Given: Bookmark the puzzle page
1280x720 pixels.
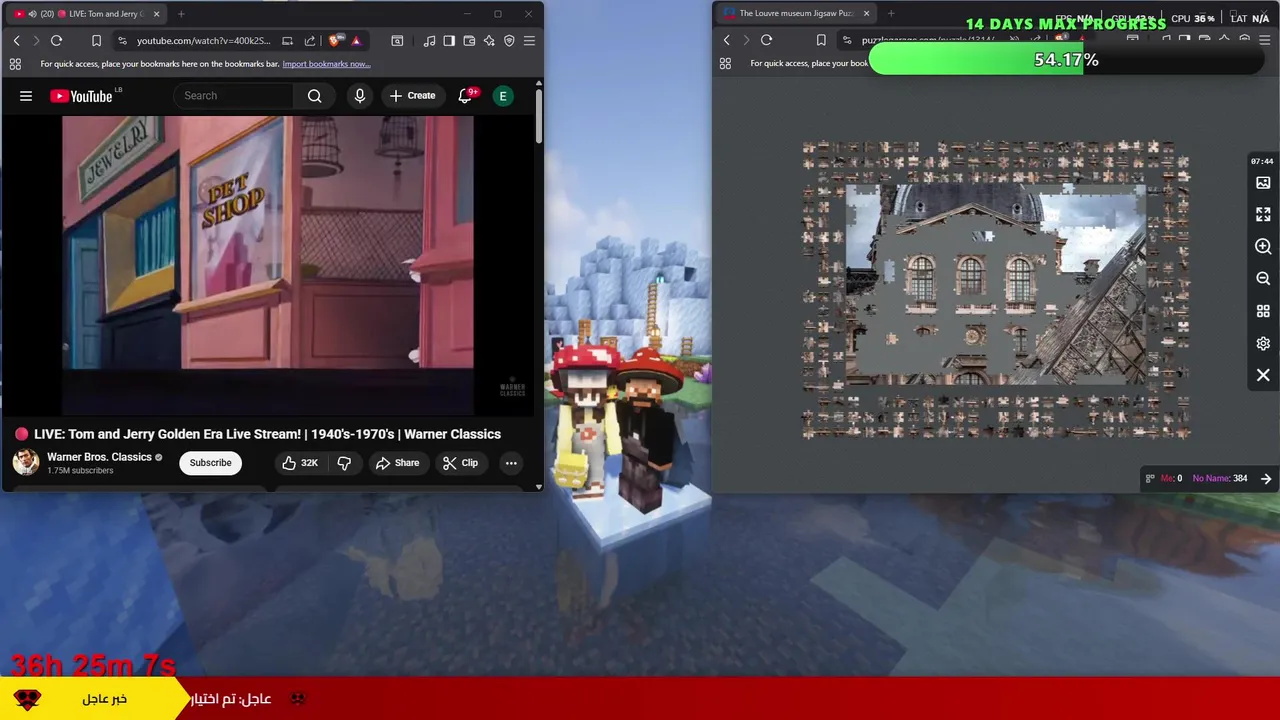Looking at the screenshot, I should click(x=821, y=40).
